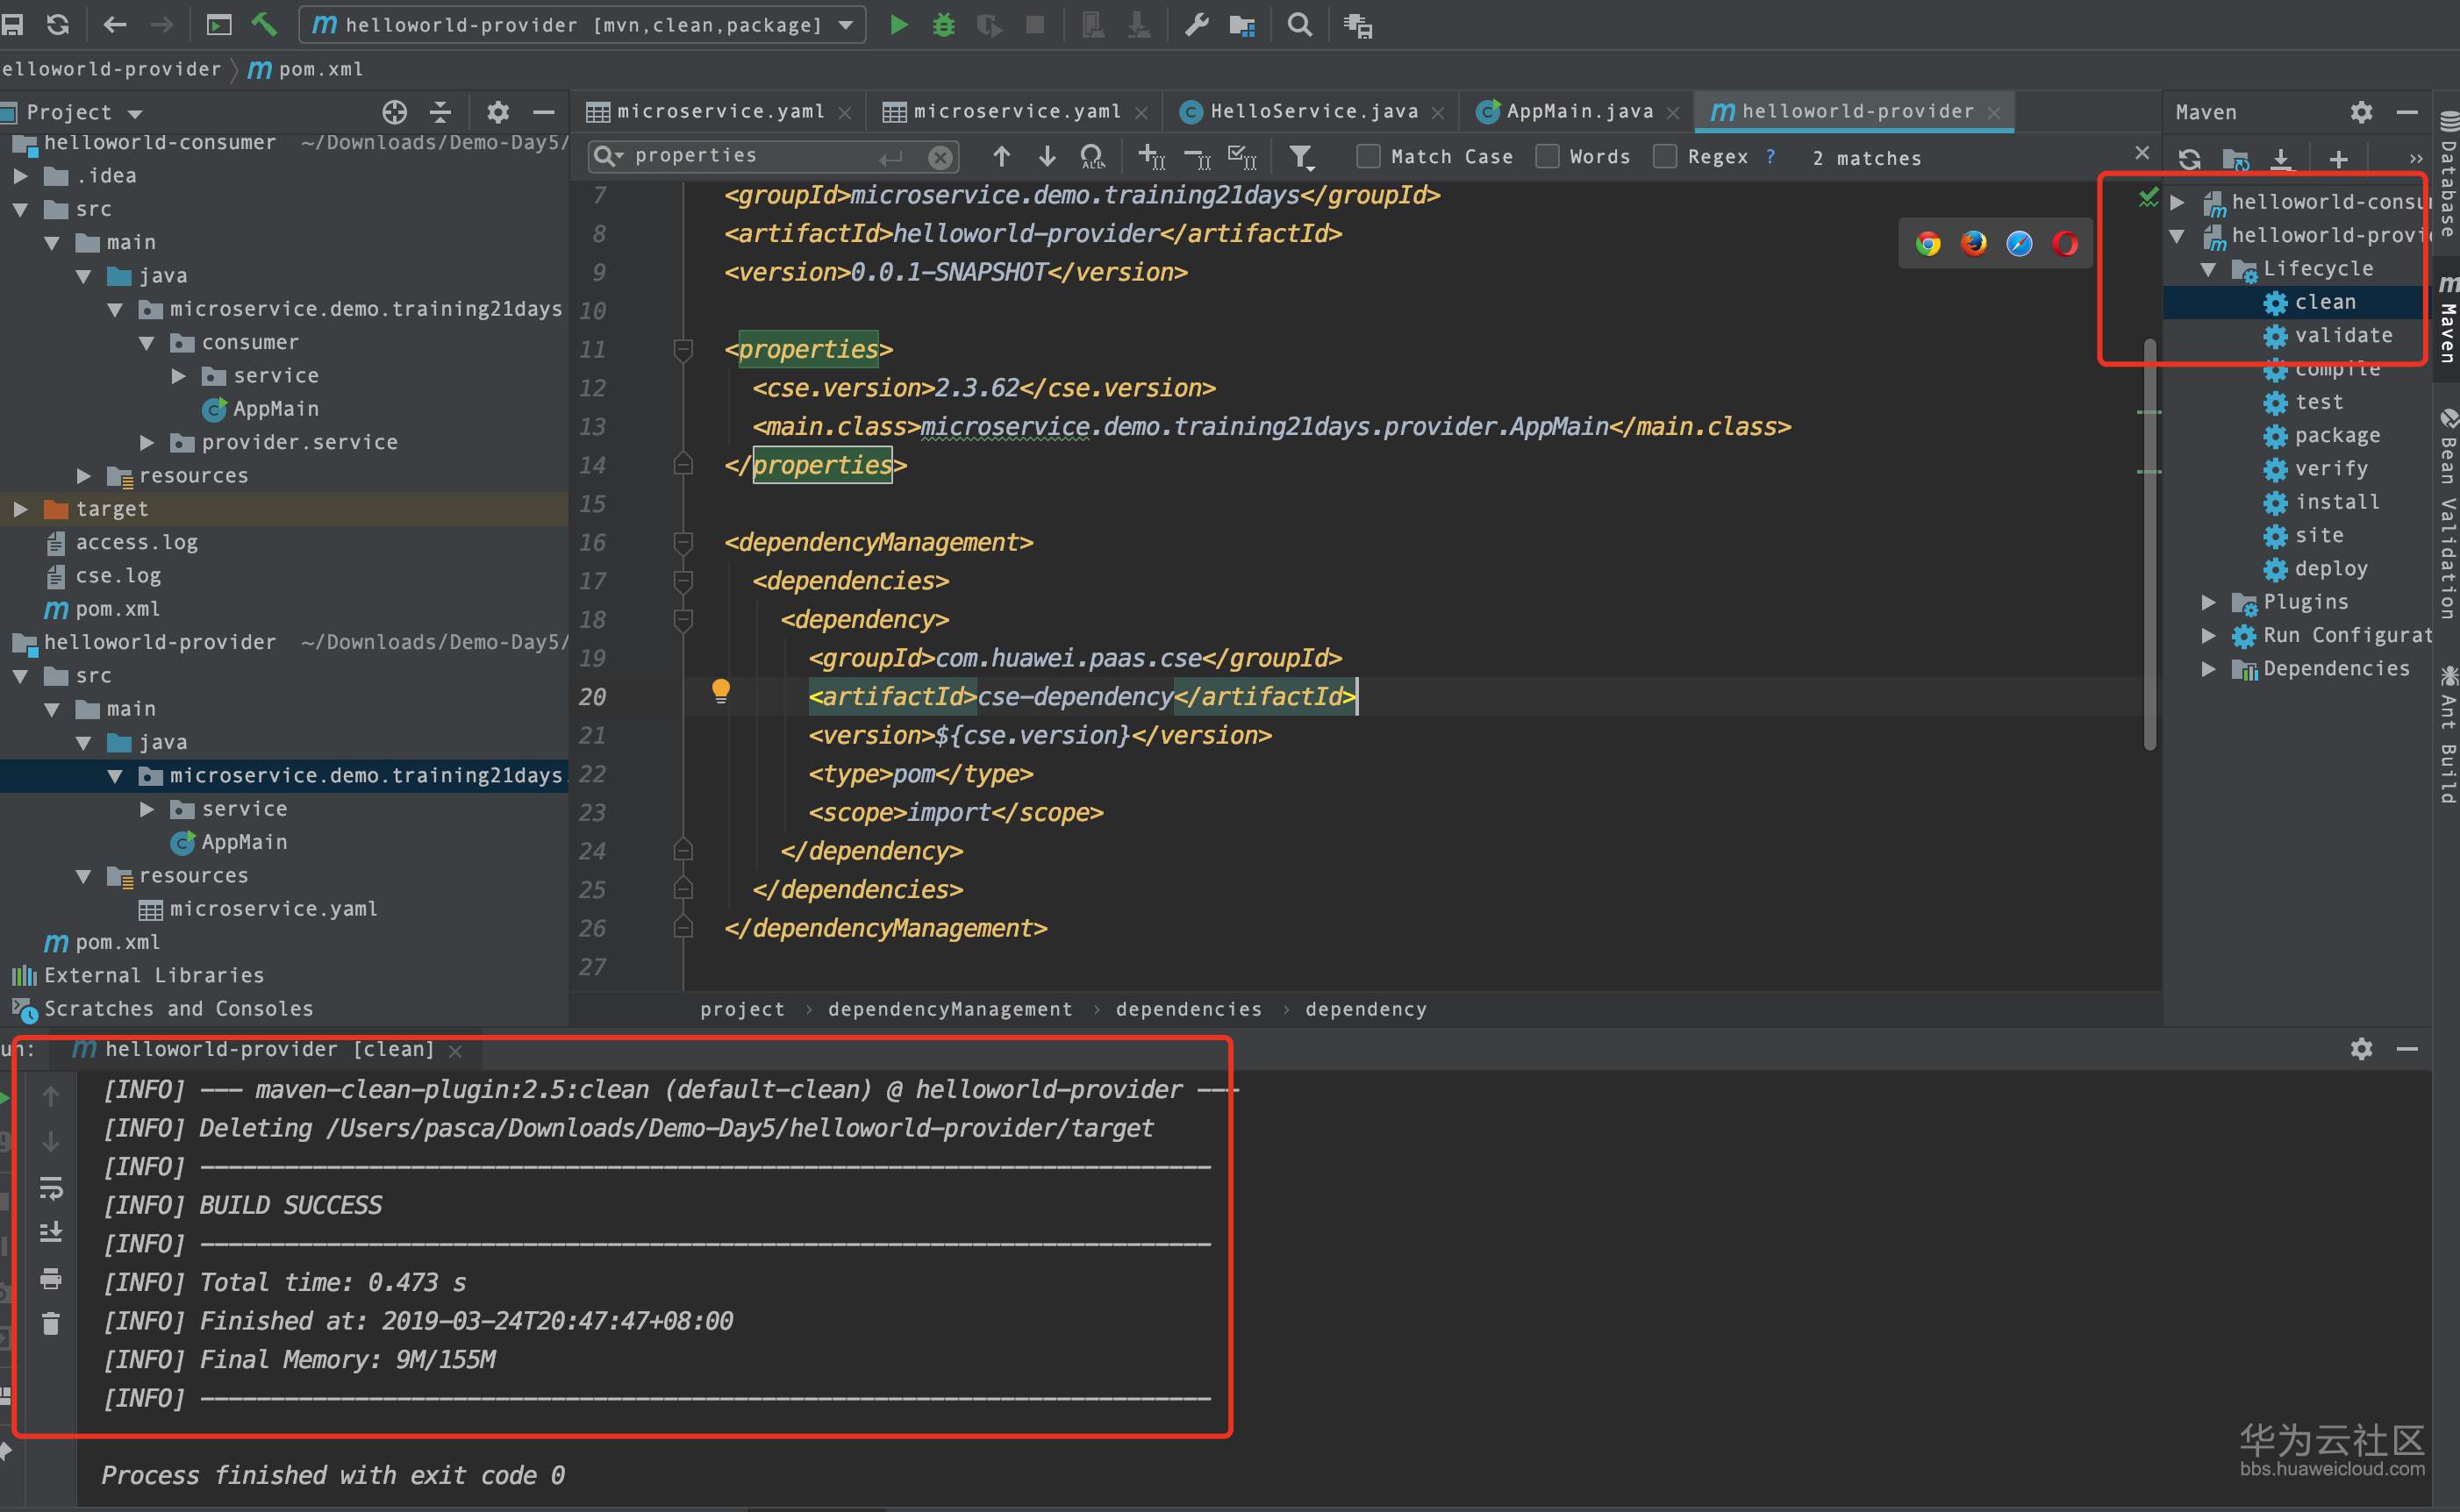Toggle the Words checkbox
The width and height of the screenshot is (2460, 1512).
click(x=1547, y=157)
